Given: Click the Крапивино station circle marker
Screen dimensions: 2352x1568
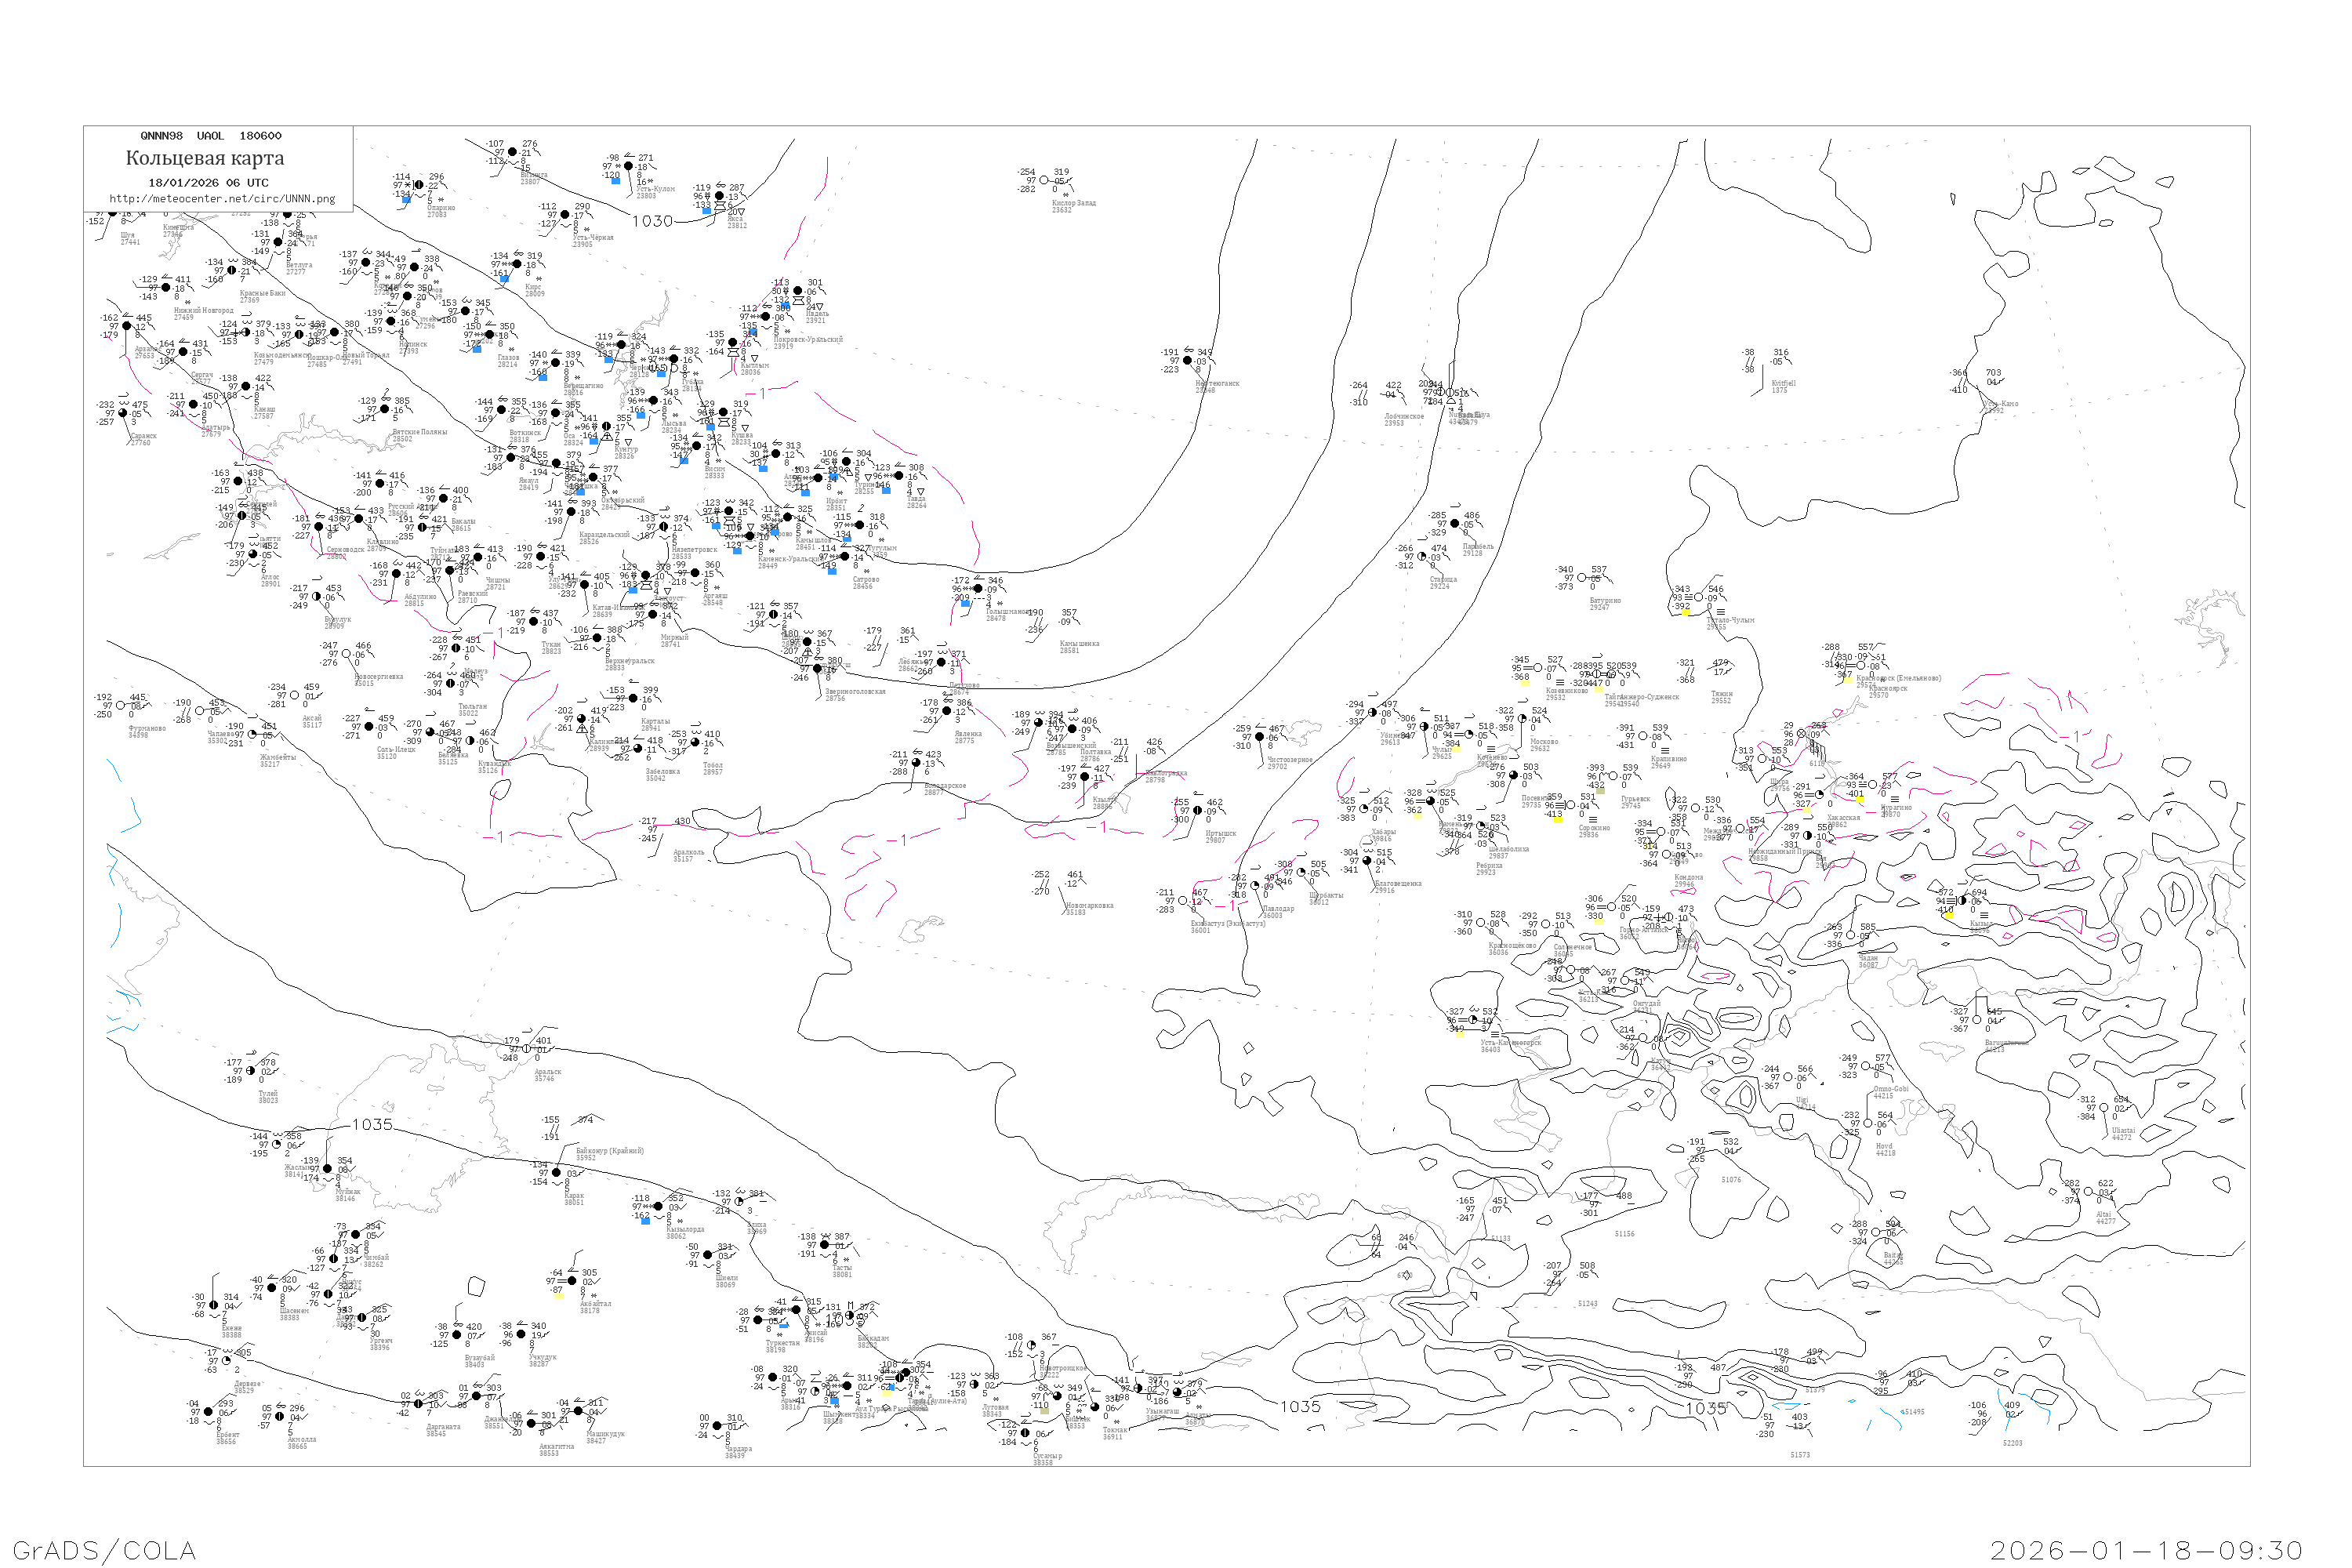Looking at the screenshot, I should pyautogui.click(x=1642, y=736).
